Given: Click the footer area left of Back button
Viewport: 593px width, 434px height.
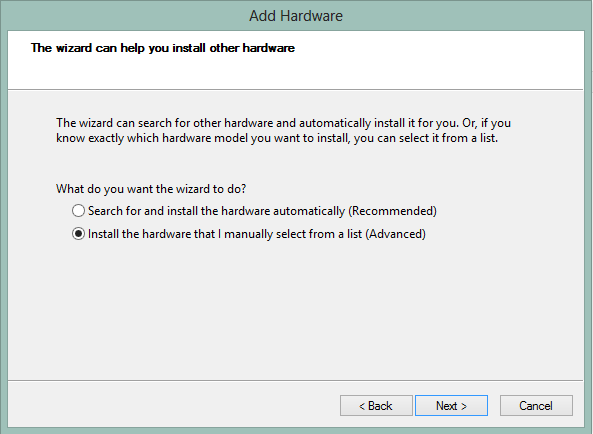Looking at the screenshot, I should [x=172, y=405].
